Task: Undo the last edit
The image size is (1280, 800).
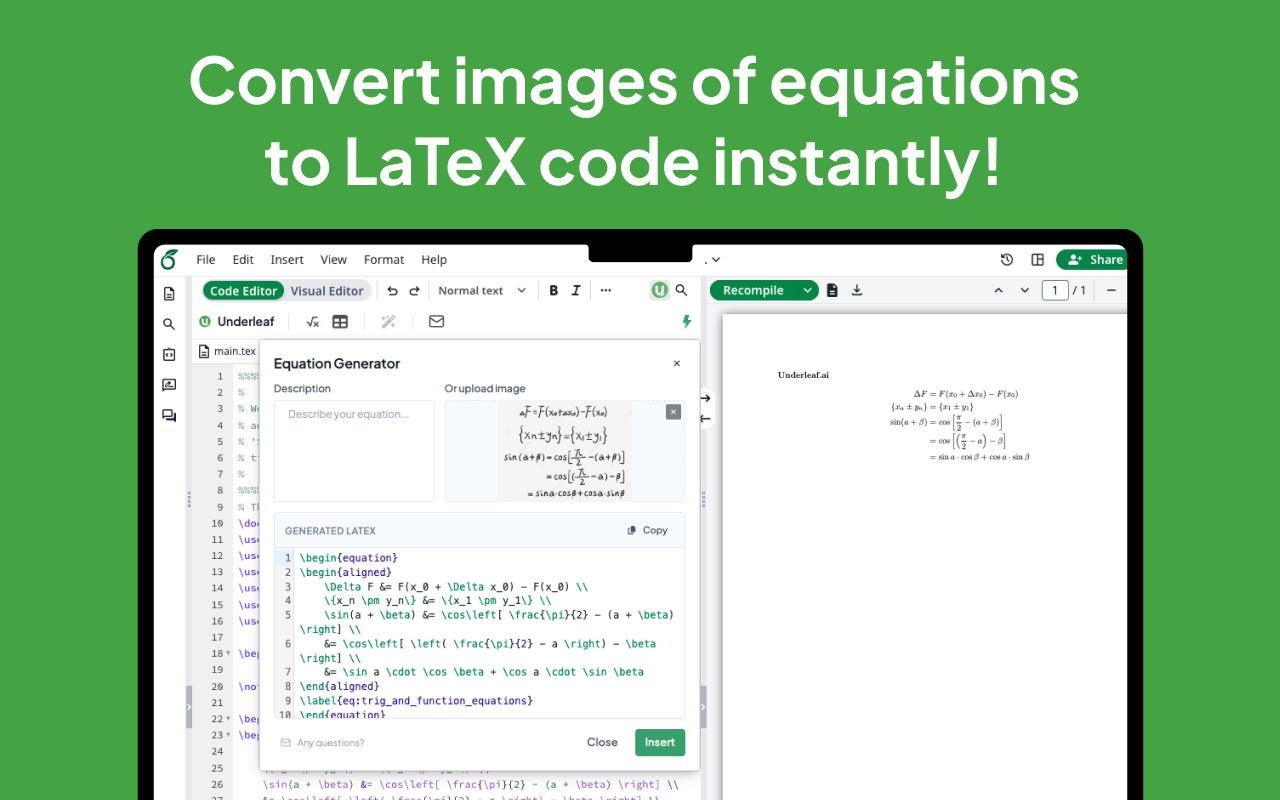Action: coord(392,291)
